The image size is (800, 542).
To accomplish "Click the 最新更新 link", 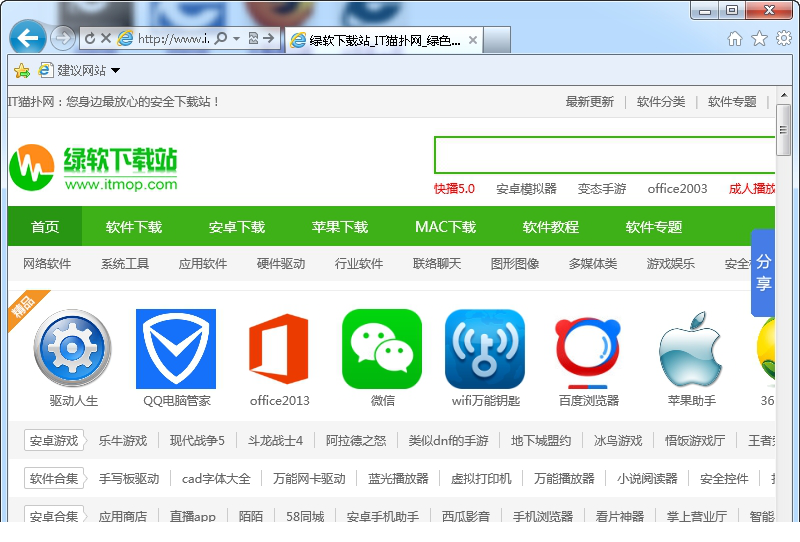I will click(x=589, y=102).
